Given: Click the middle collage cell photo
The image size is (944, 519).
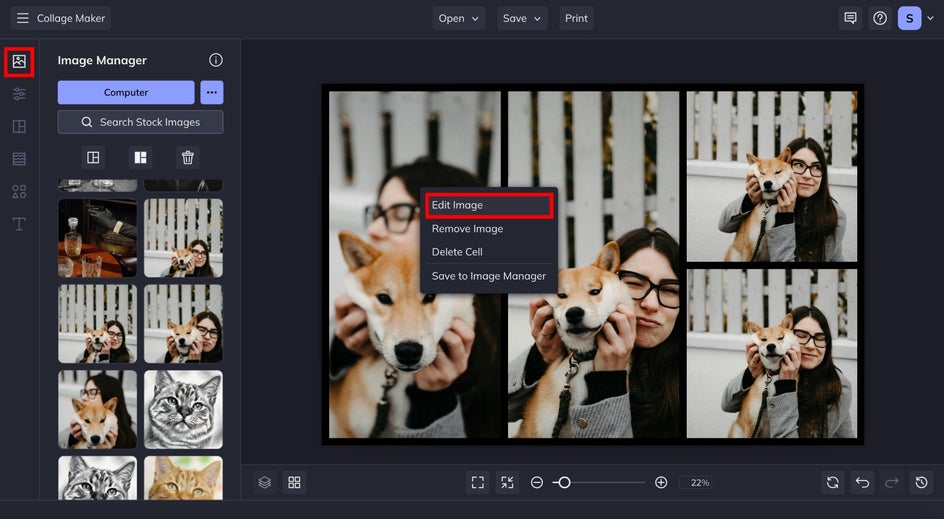Looking at the screenshot, I should pos(594,265).
